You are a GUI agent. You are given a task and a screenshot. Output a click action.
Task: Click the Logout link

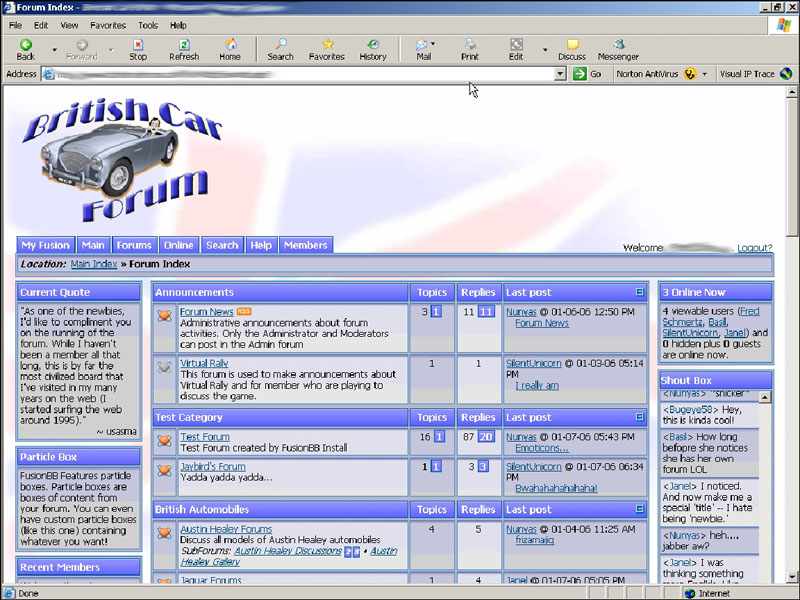pos(754,248)
